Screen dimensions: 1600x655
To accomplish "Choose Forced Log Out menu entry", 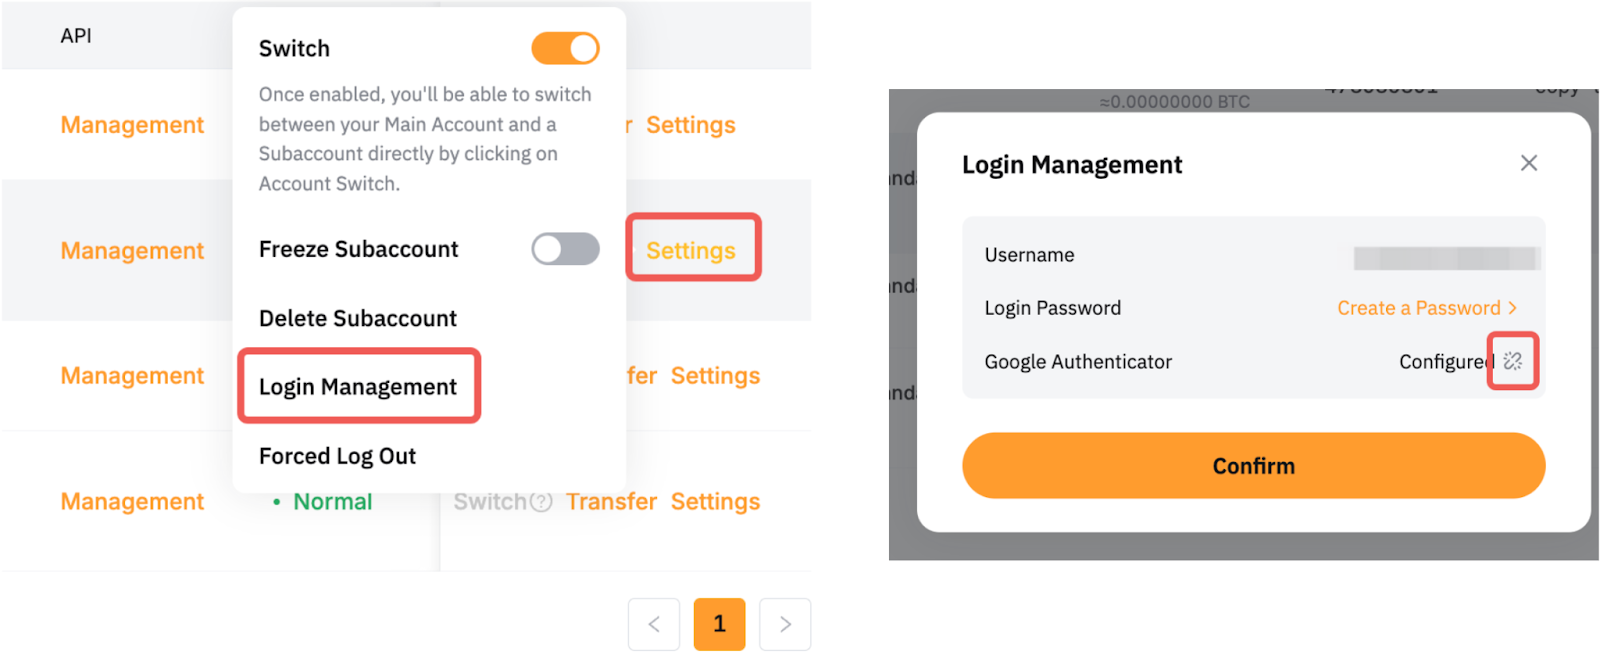I will click(337, 456).
